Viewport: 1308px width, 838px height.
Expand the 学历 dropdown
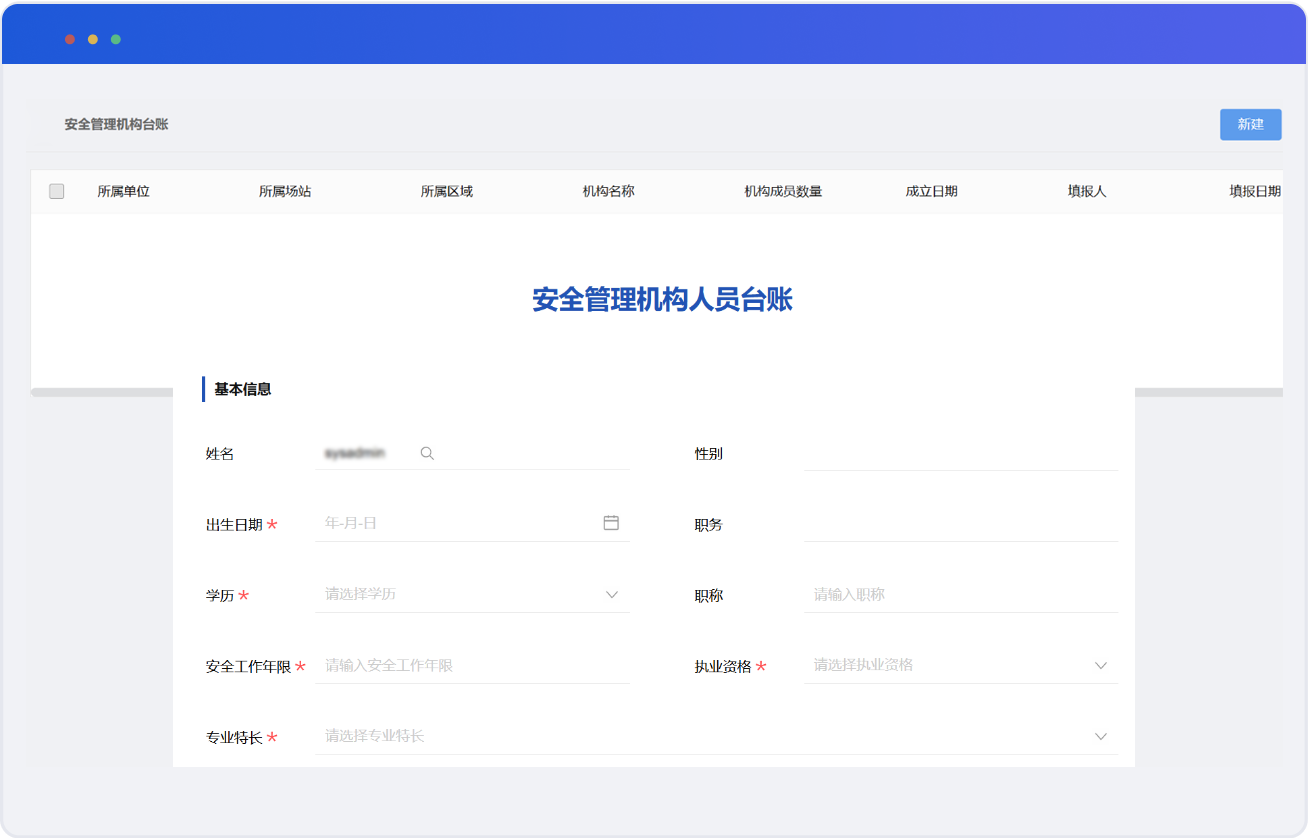(612, 595)
